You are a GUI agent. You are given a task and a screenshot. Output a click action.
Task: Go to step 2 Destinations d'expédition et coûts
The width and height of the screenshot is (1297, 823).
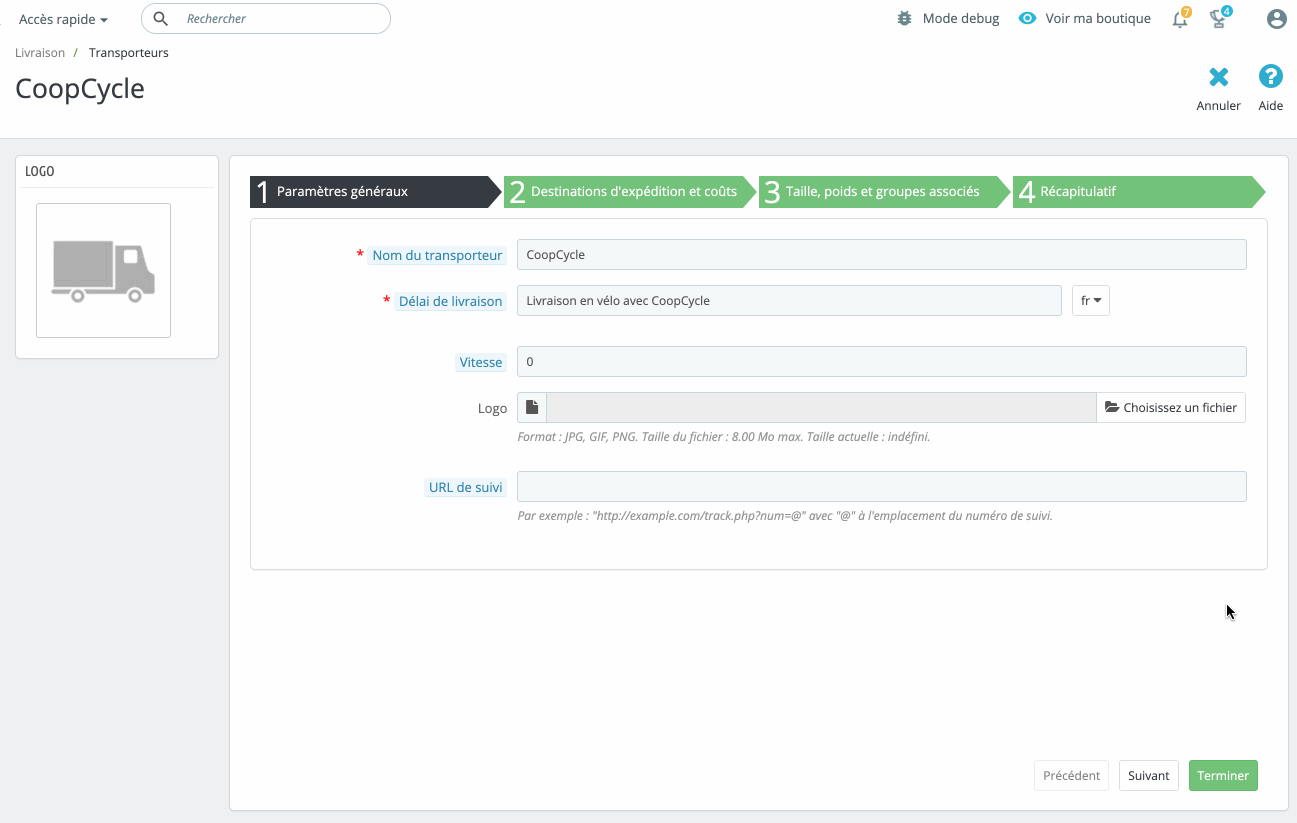(x=630, y=191)
